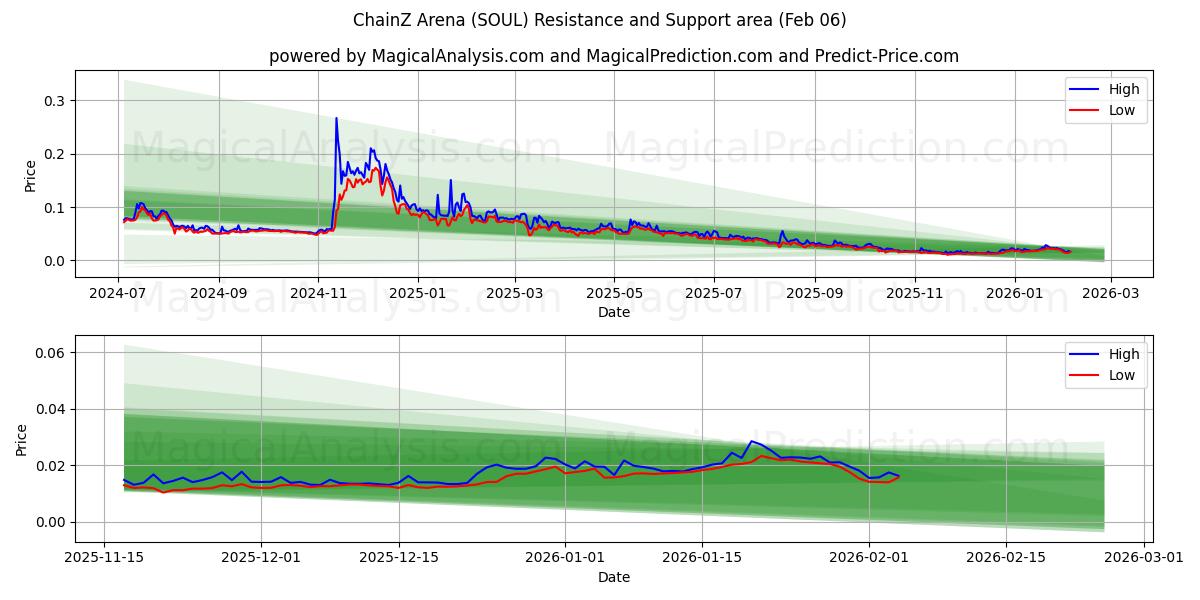
Task: Select the blue High line color swatch in top legend
Action: pos(1083,88)
